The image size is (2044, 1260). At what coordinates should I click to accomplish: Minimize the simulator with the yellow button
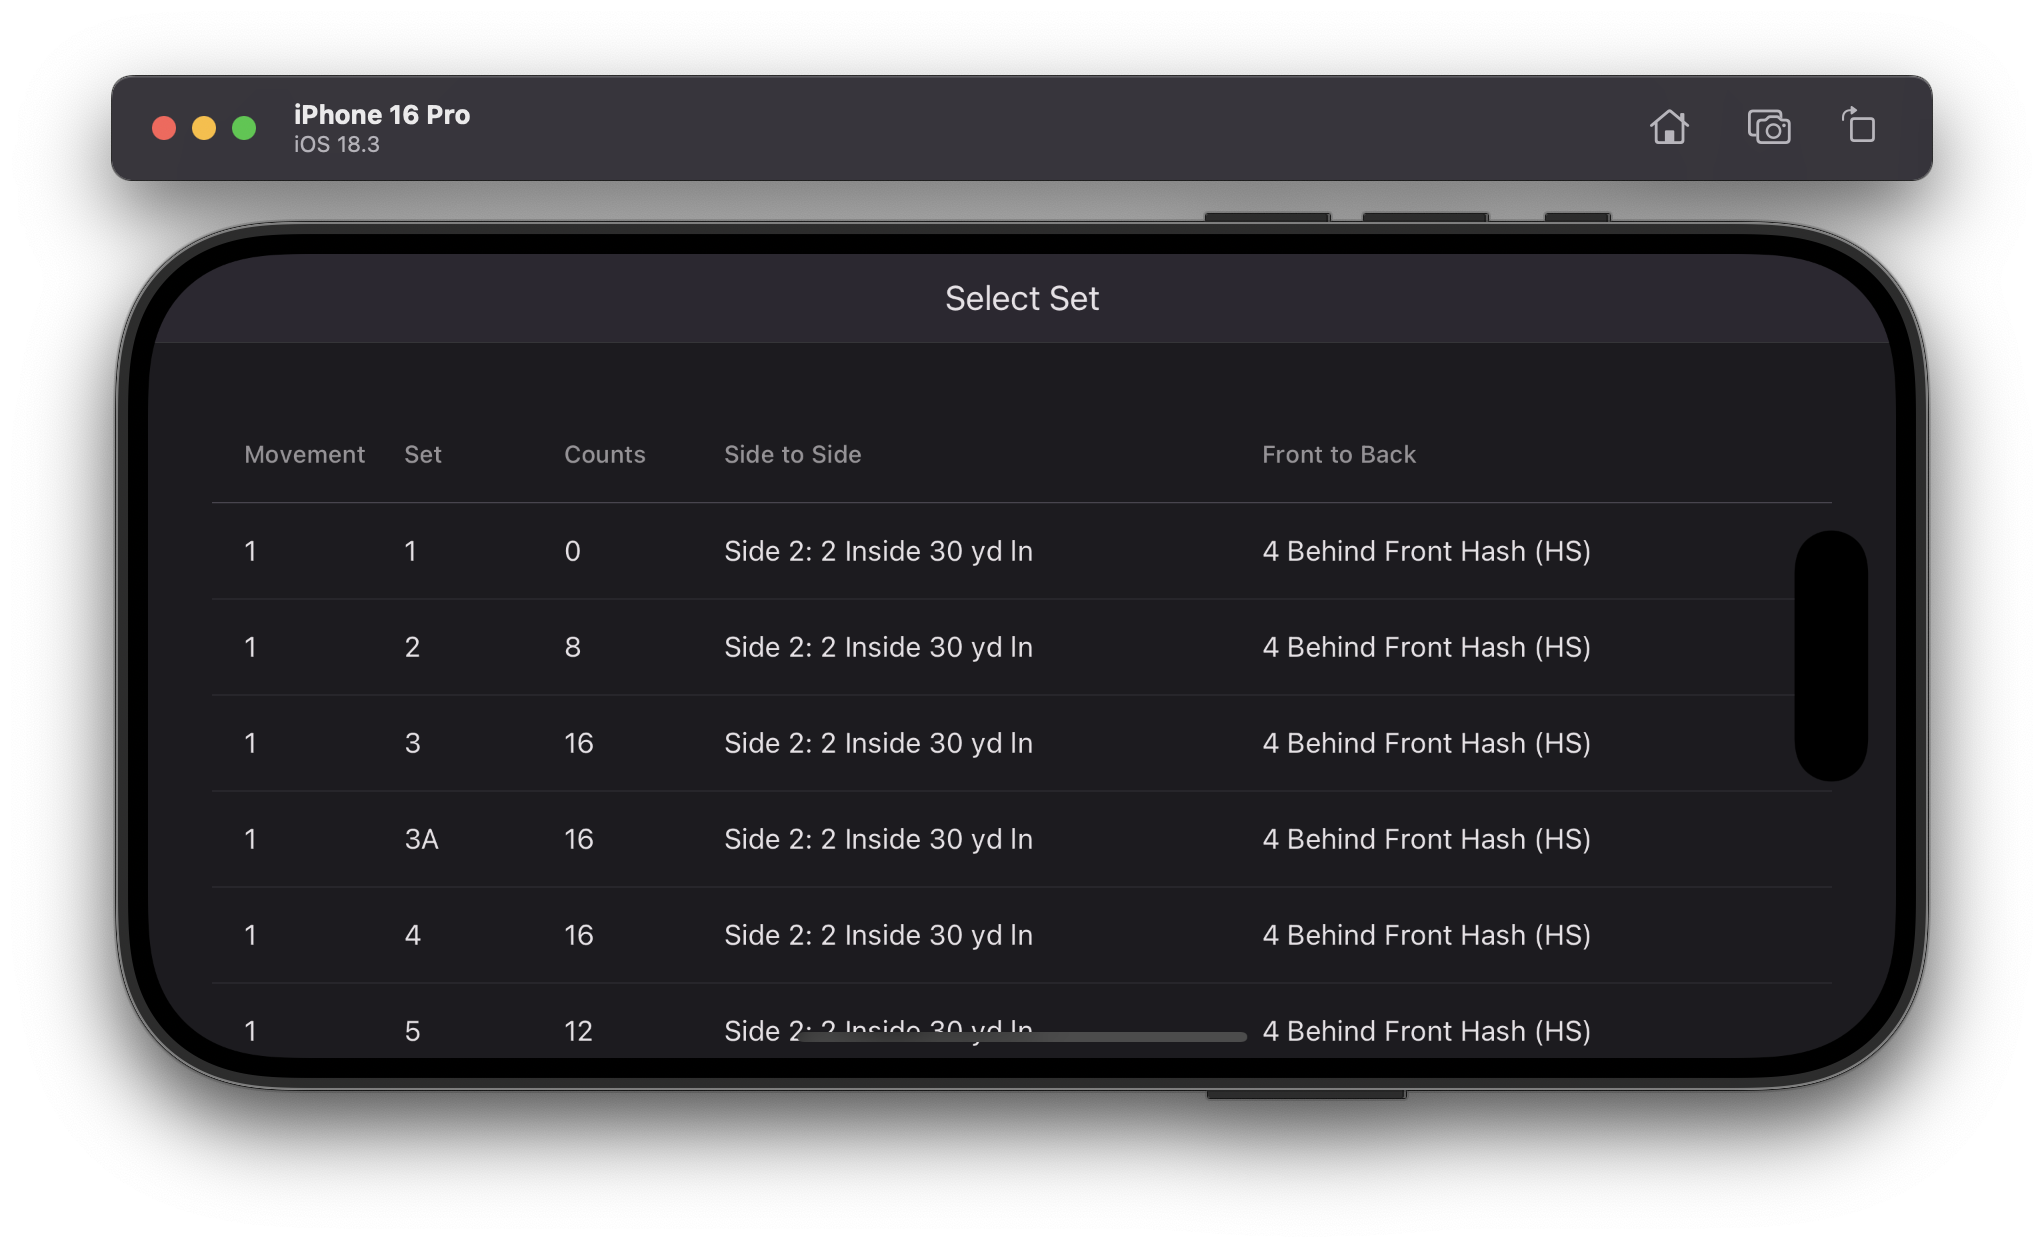[204, 128]
